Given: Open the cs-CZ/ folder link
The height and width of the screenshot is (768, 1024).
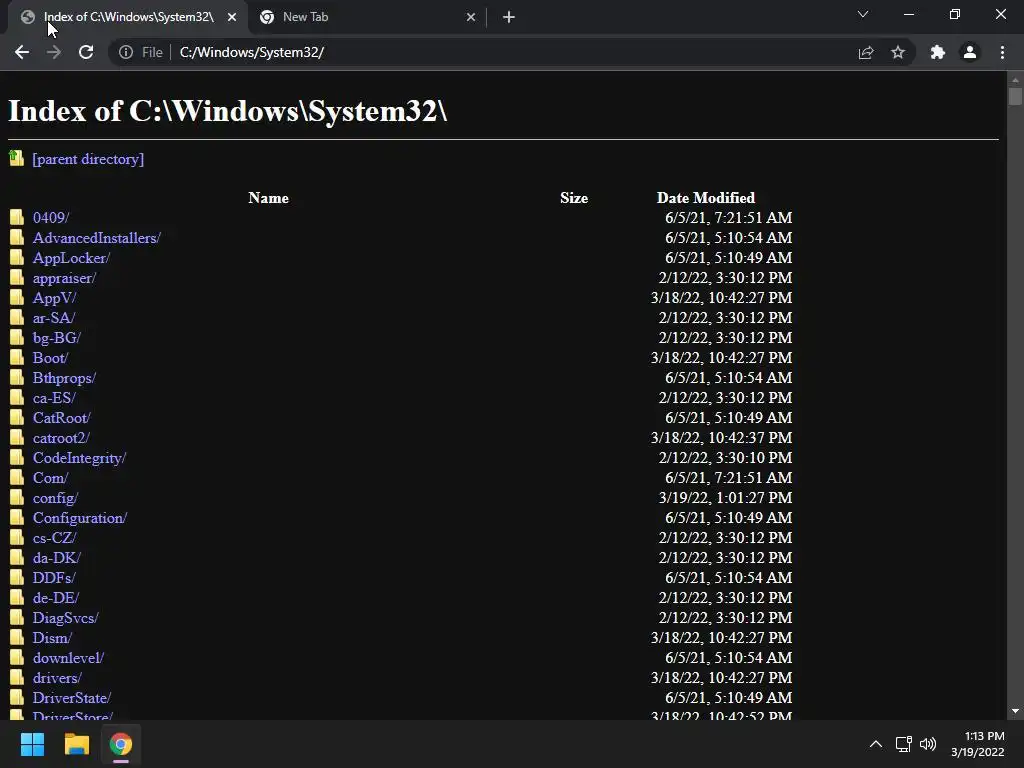Looking at the screenshot, I should pyautogui.click(x=54, y=537).
